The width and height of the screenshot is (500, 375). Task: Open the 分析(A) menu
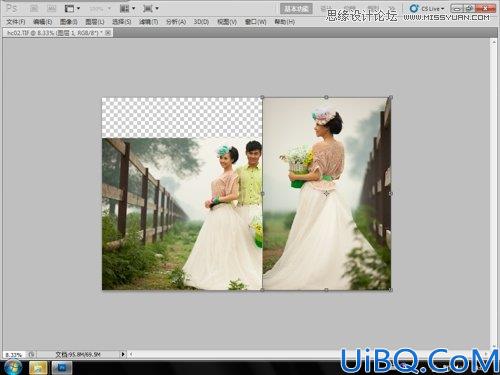coord(176,22)
